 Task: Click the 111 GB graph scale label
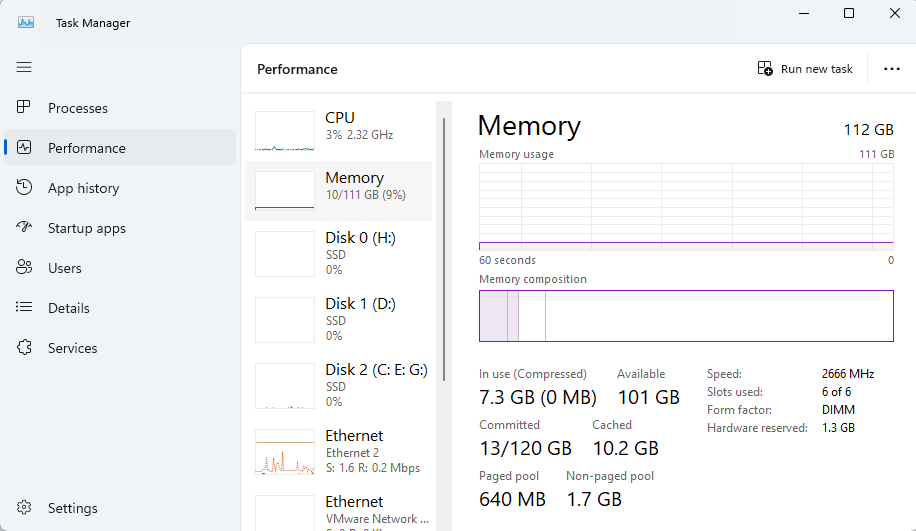pyautogui.click(x=876, y=154)
